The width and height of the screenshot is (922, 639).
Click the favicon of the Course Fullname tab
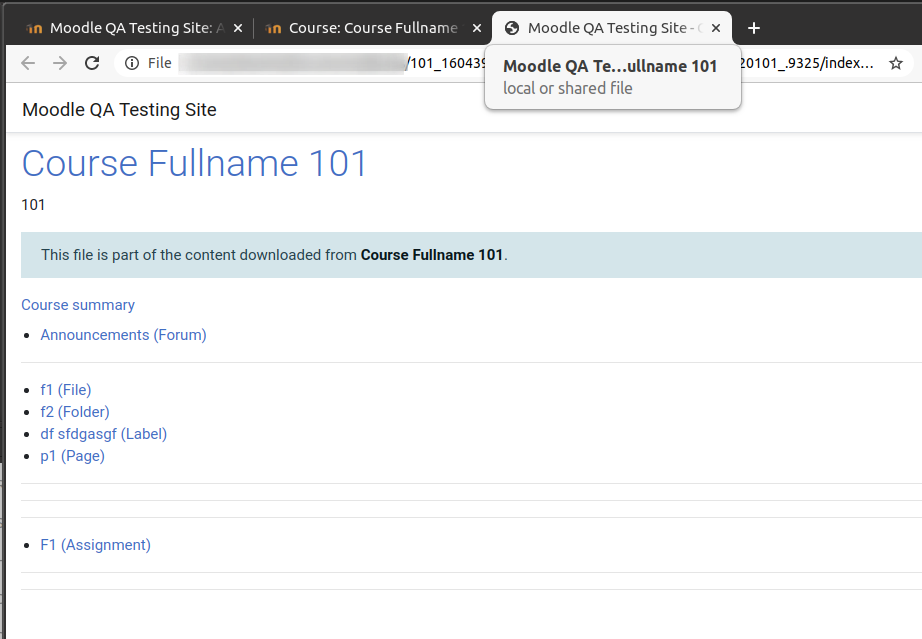tap(273, 28)
